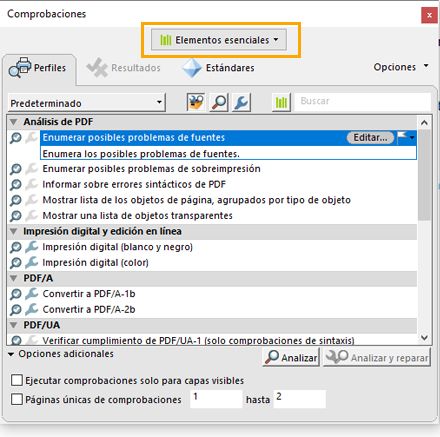Click magnifier icon beside problemas de sobreimpresión
440x437 pixels.
(16, 169)
